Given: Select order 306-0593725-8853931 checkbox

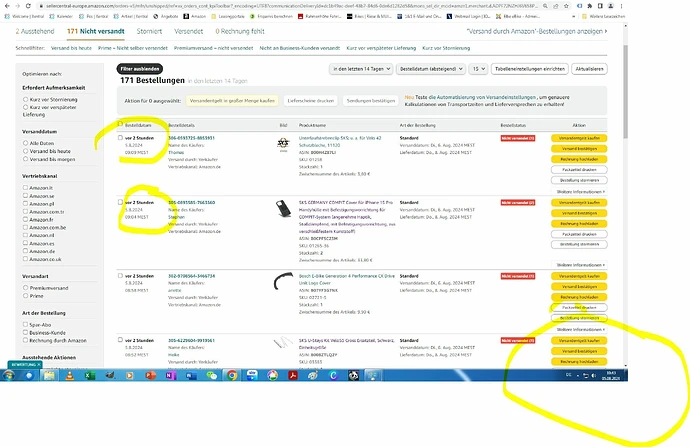Looking at the screenshot, I should [x=120, y=138].
